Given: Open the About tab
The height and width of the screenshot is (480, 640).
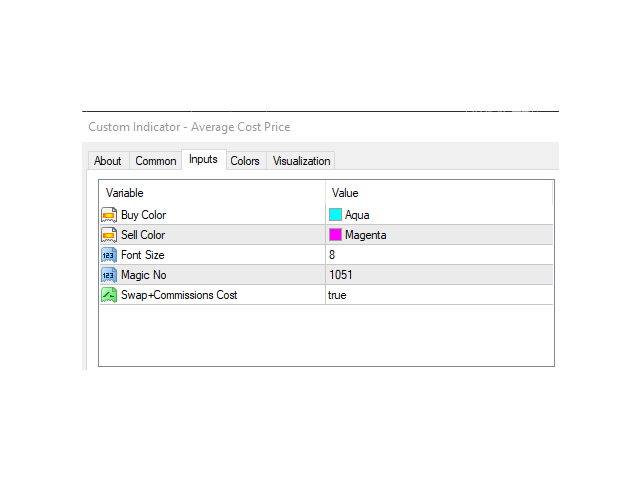Looking at the screenshot, I should (x=108, y=161).
